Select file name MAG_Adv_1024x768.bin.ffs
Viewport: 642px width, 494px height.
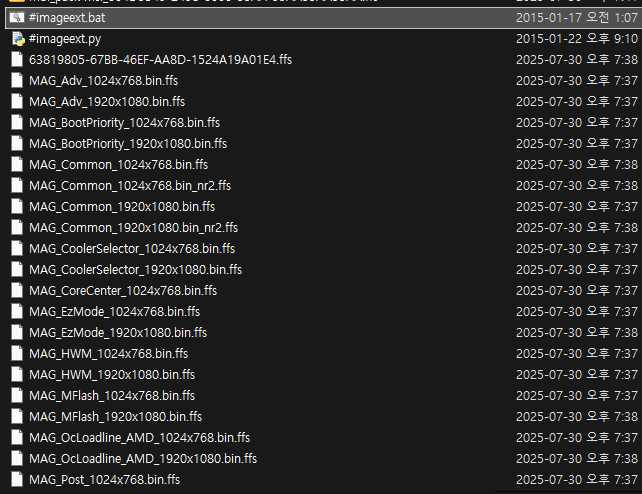[104, 81]
